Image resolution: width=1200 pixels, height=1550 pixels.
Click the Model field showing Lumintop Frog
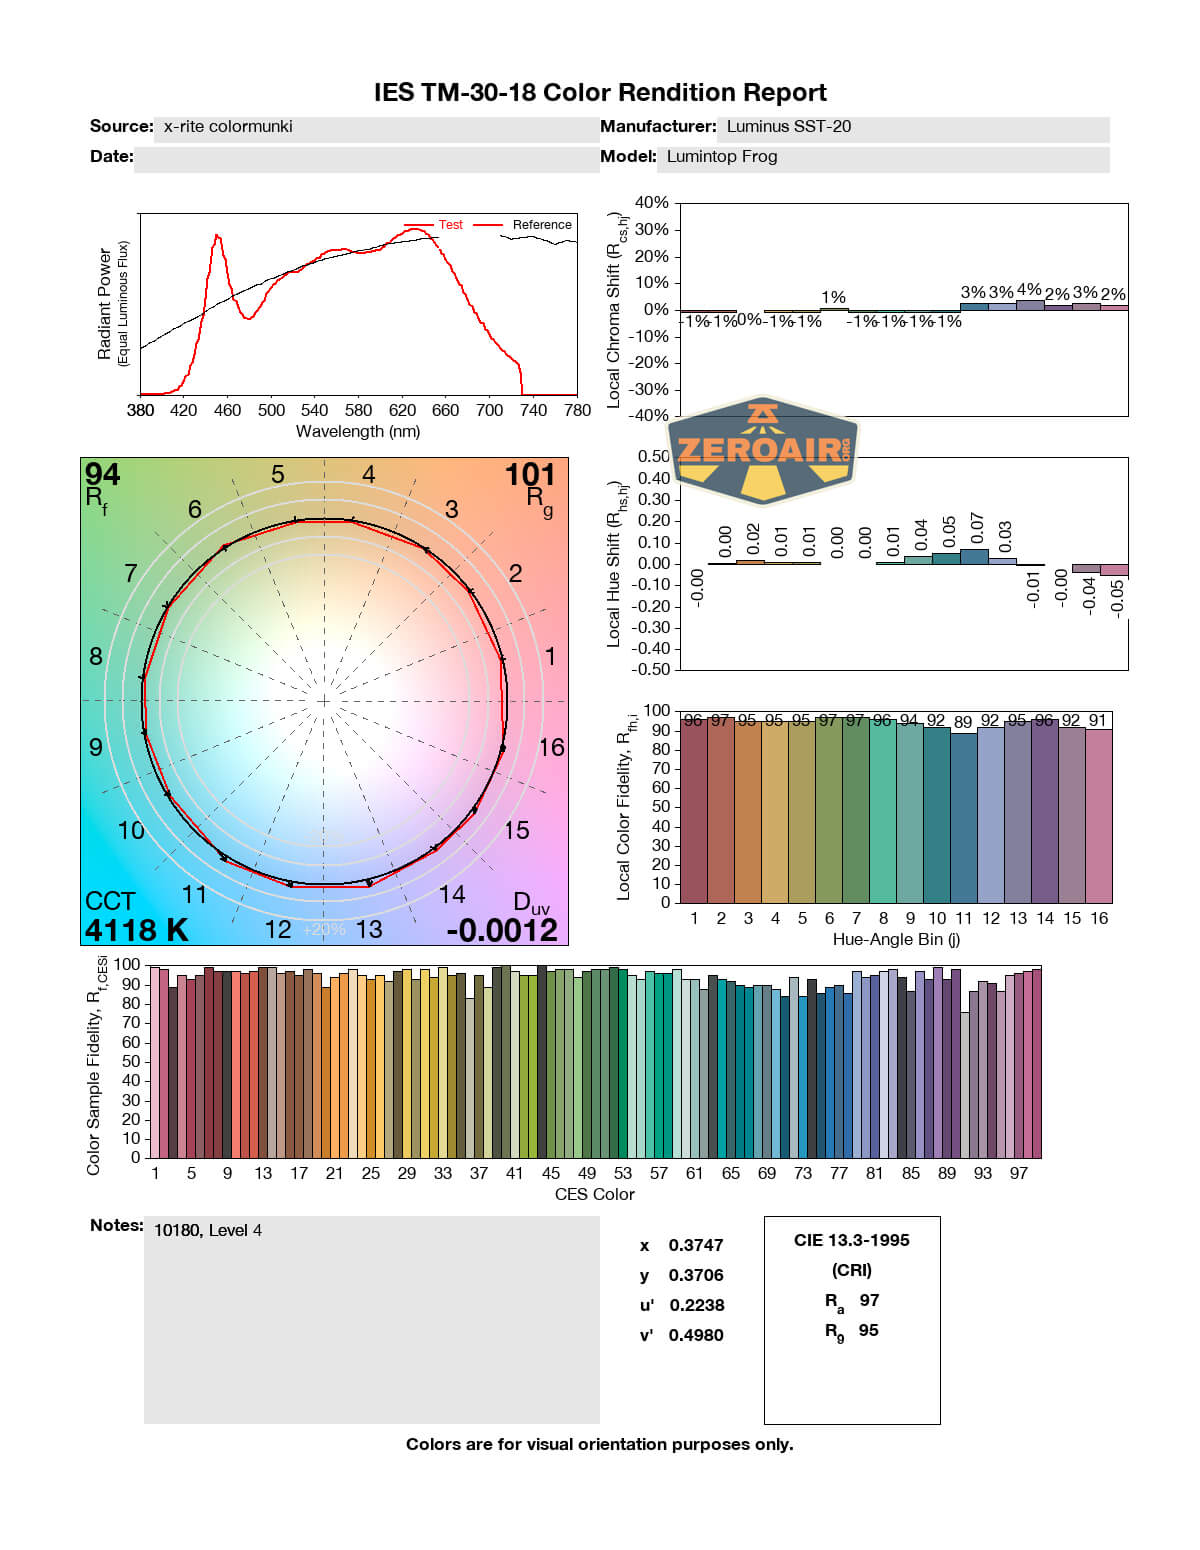(x=883, y=157)
